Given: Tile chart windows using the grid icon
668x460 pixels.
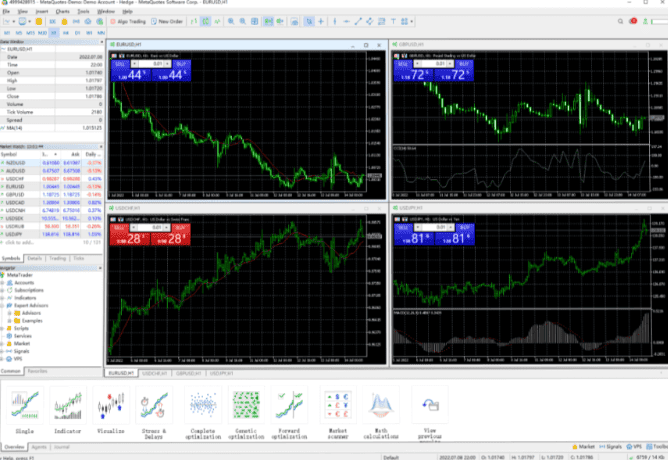Looking at the screenshot, I should point(254,21).
